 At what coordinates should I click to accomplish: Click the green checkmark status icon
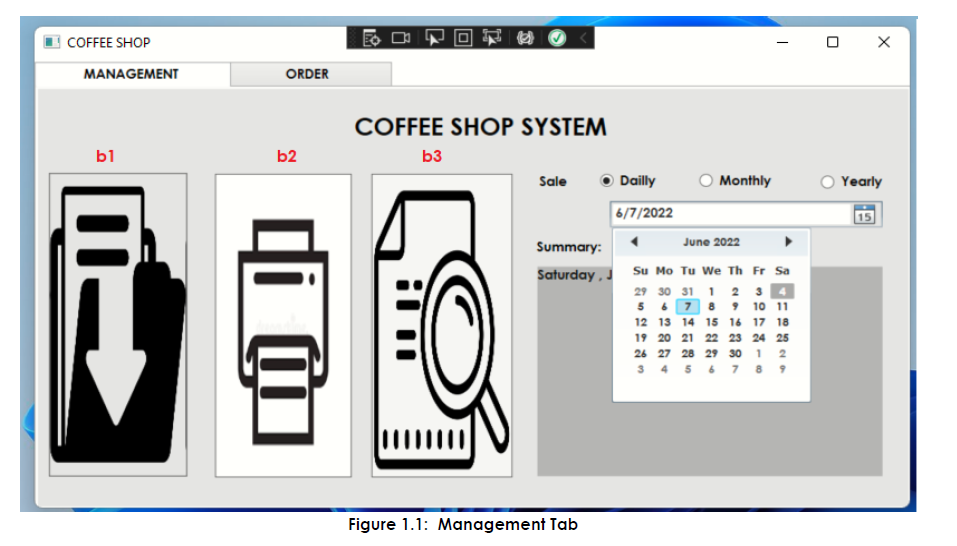pos(557,38)
